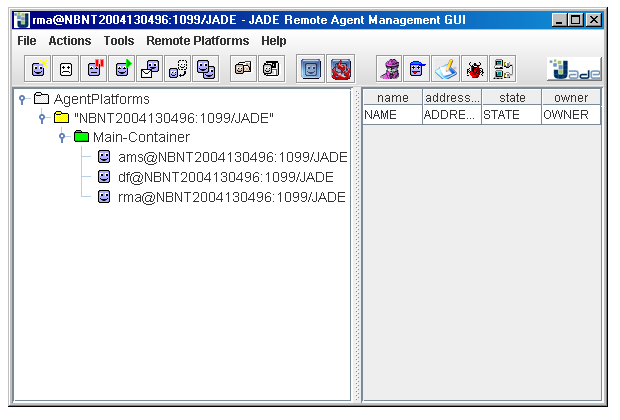Click the NBNT2004130496 platform folder icon
The width and height of the screenshot is (620, 420).
[x=61, y=117]
